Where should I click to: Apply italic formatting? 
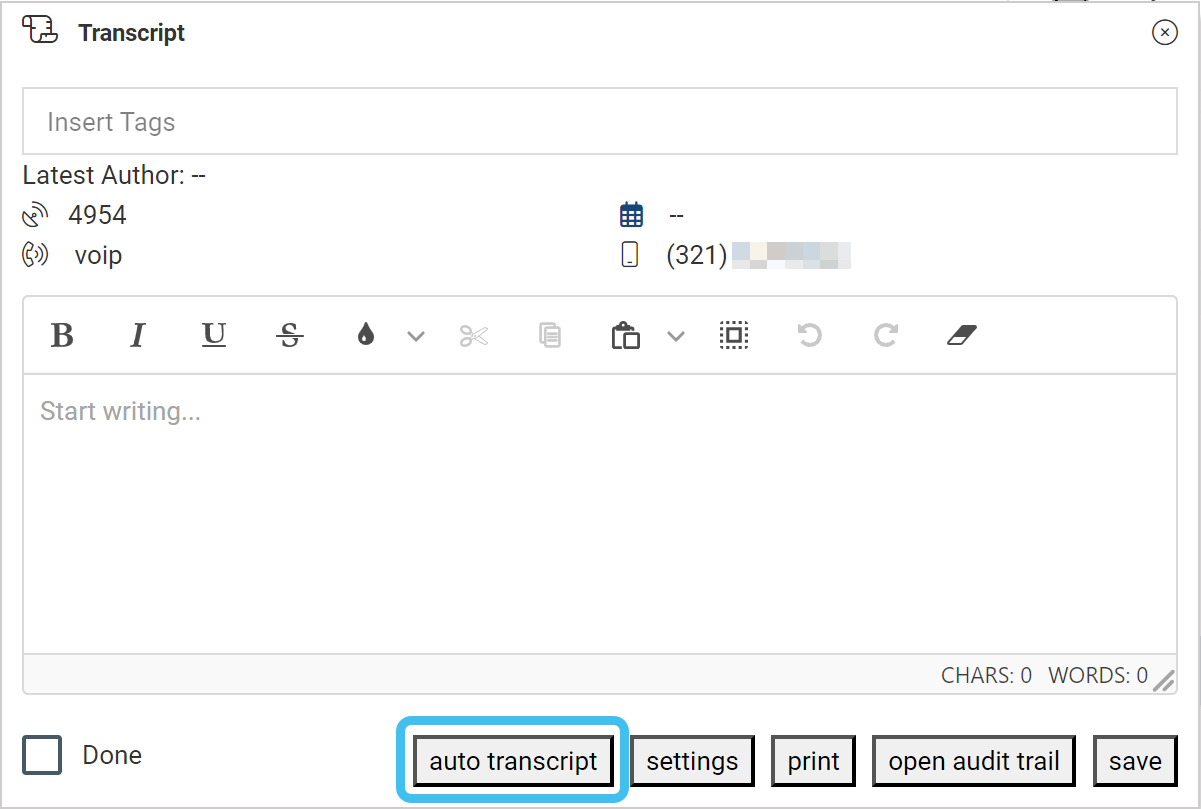tap(138, 336)
